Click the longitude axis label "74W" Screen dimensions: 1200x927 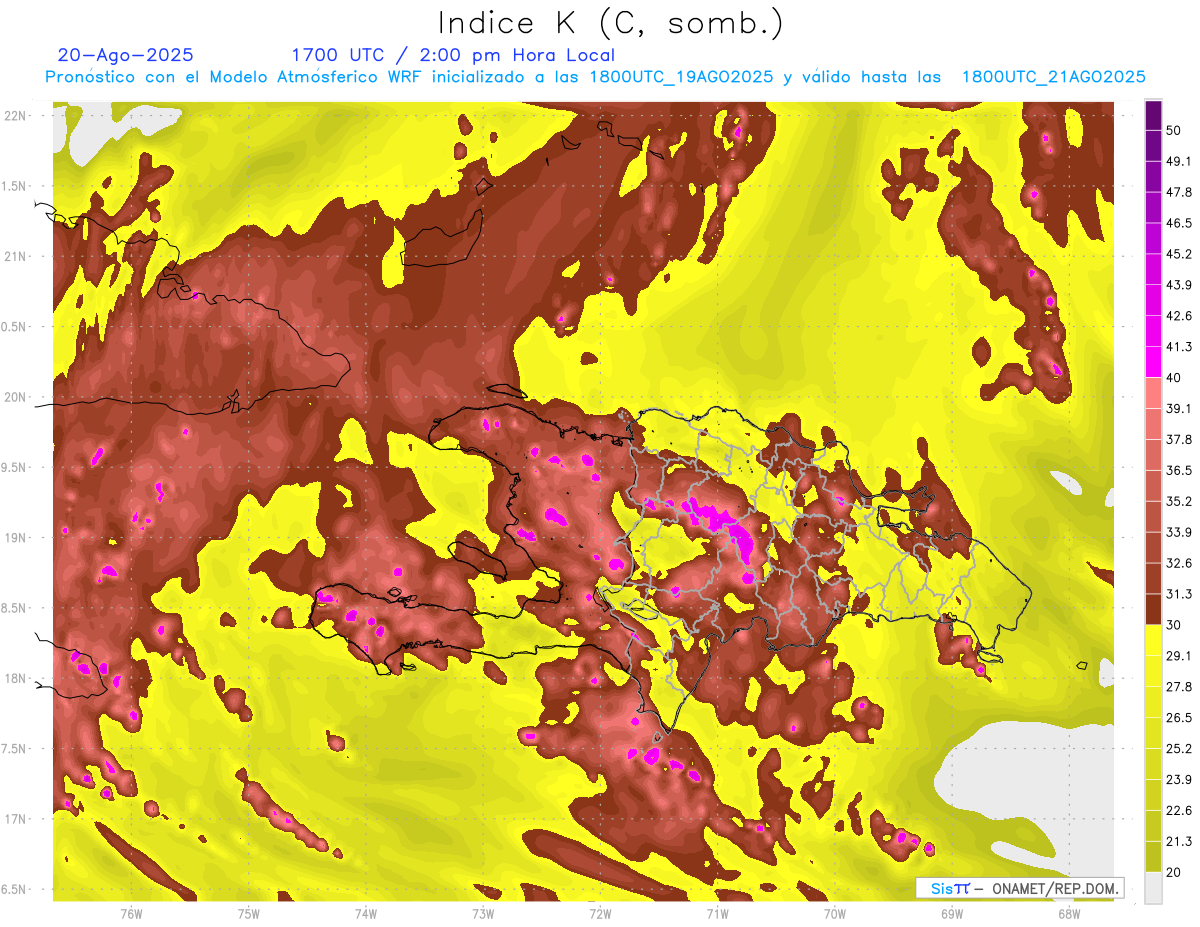click(x=366, y=914)
